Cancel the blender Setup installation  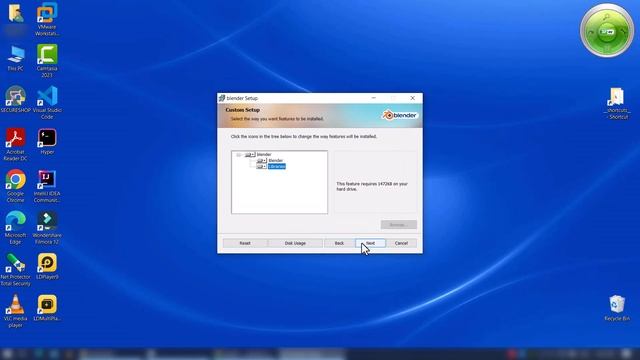(x=401, y=243)
